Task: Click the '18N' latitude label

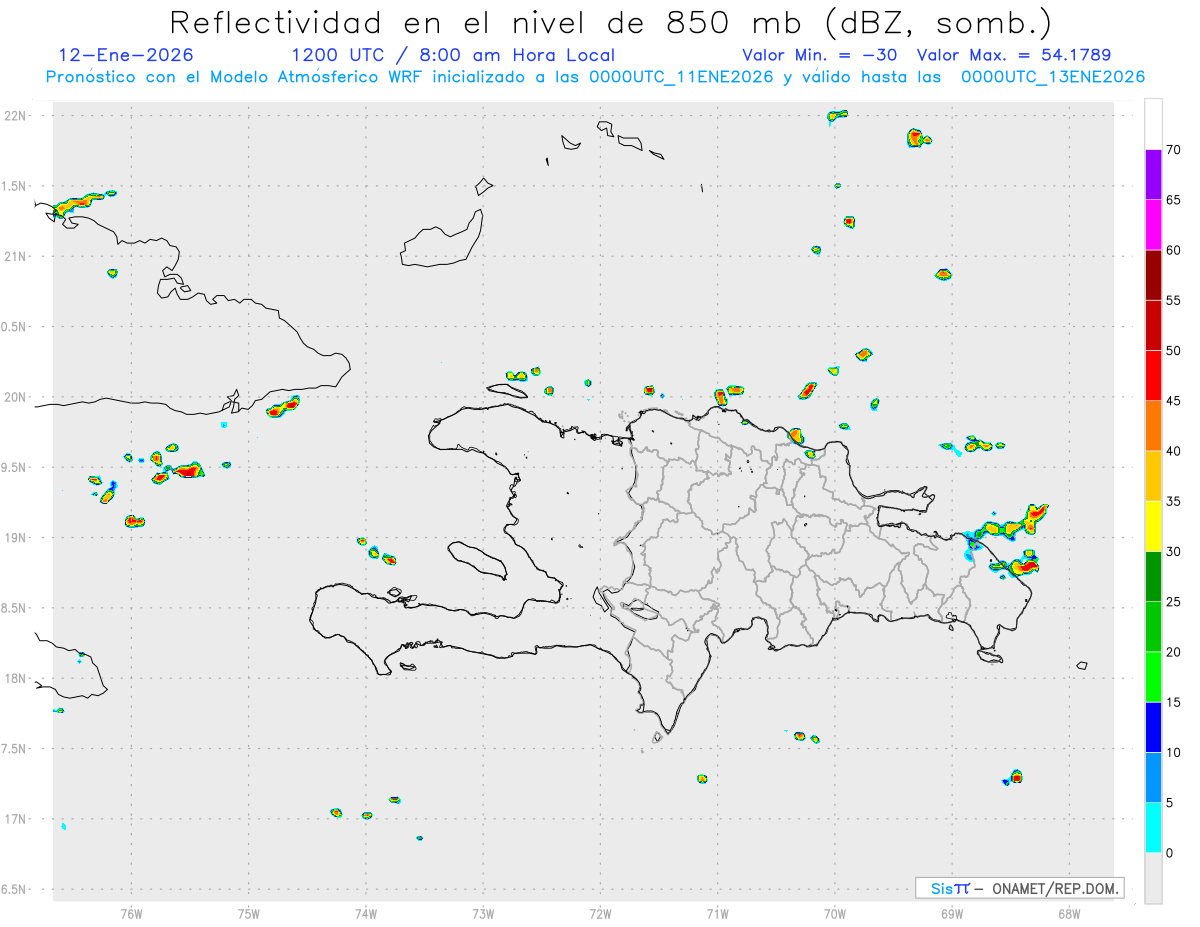Action: (x=17, y=678)
